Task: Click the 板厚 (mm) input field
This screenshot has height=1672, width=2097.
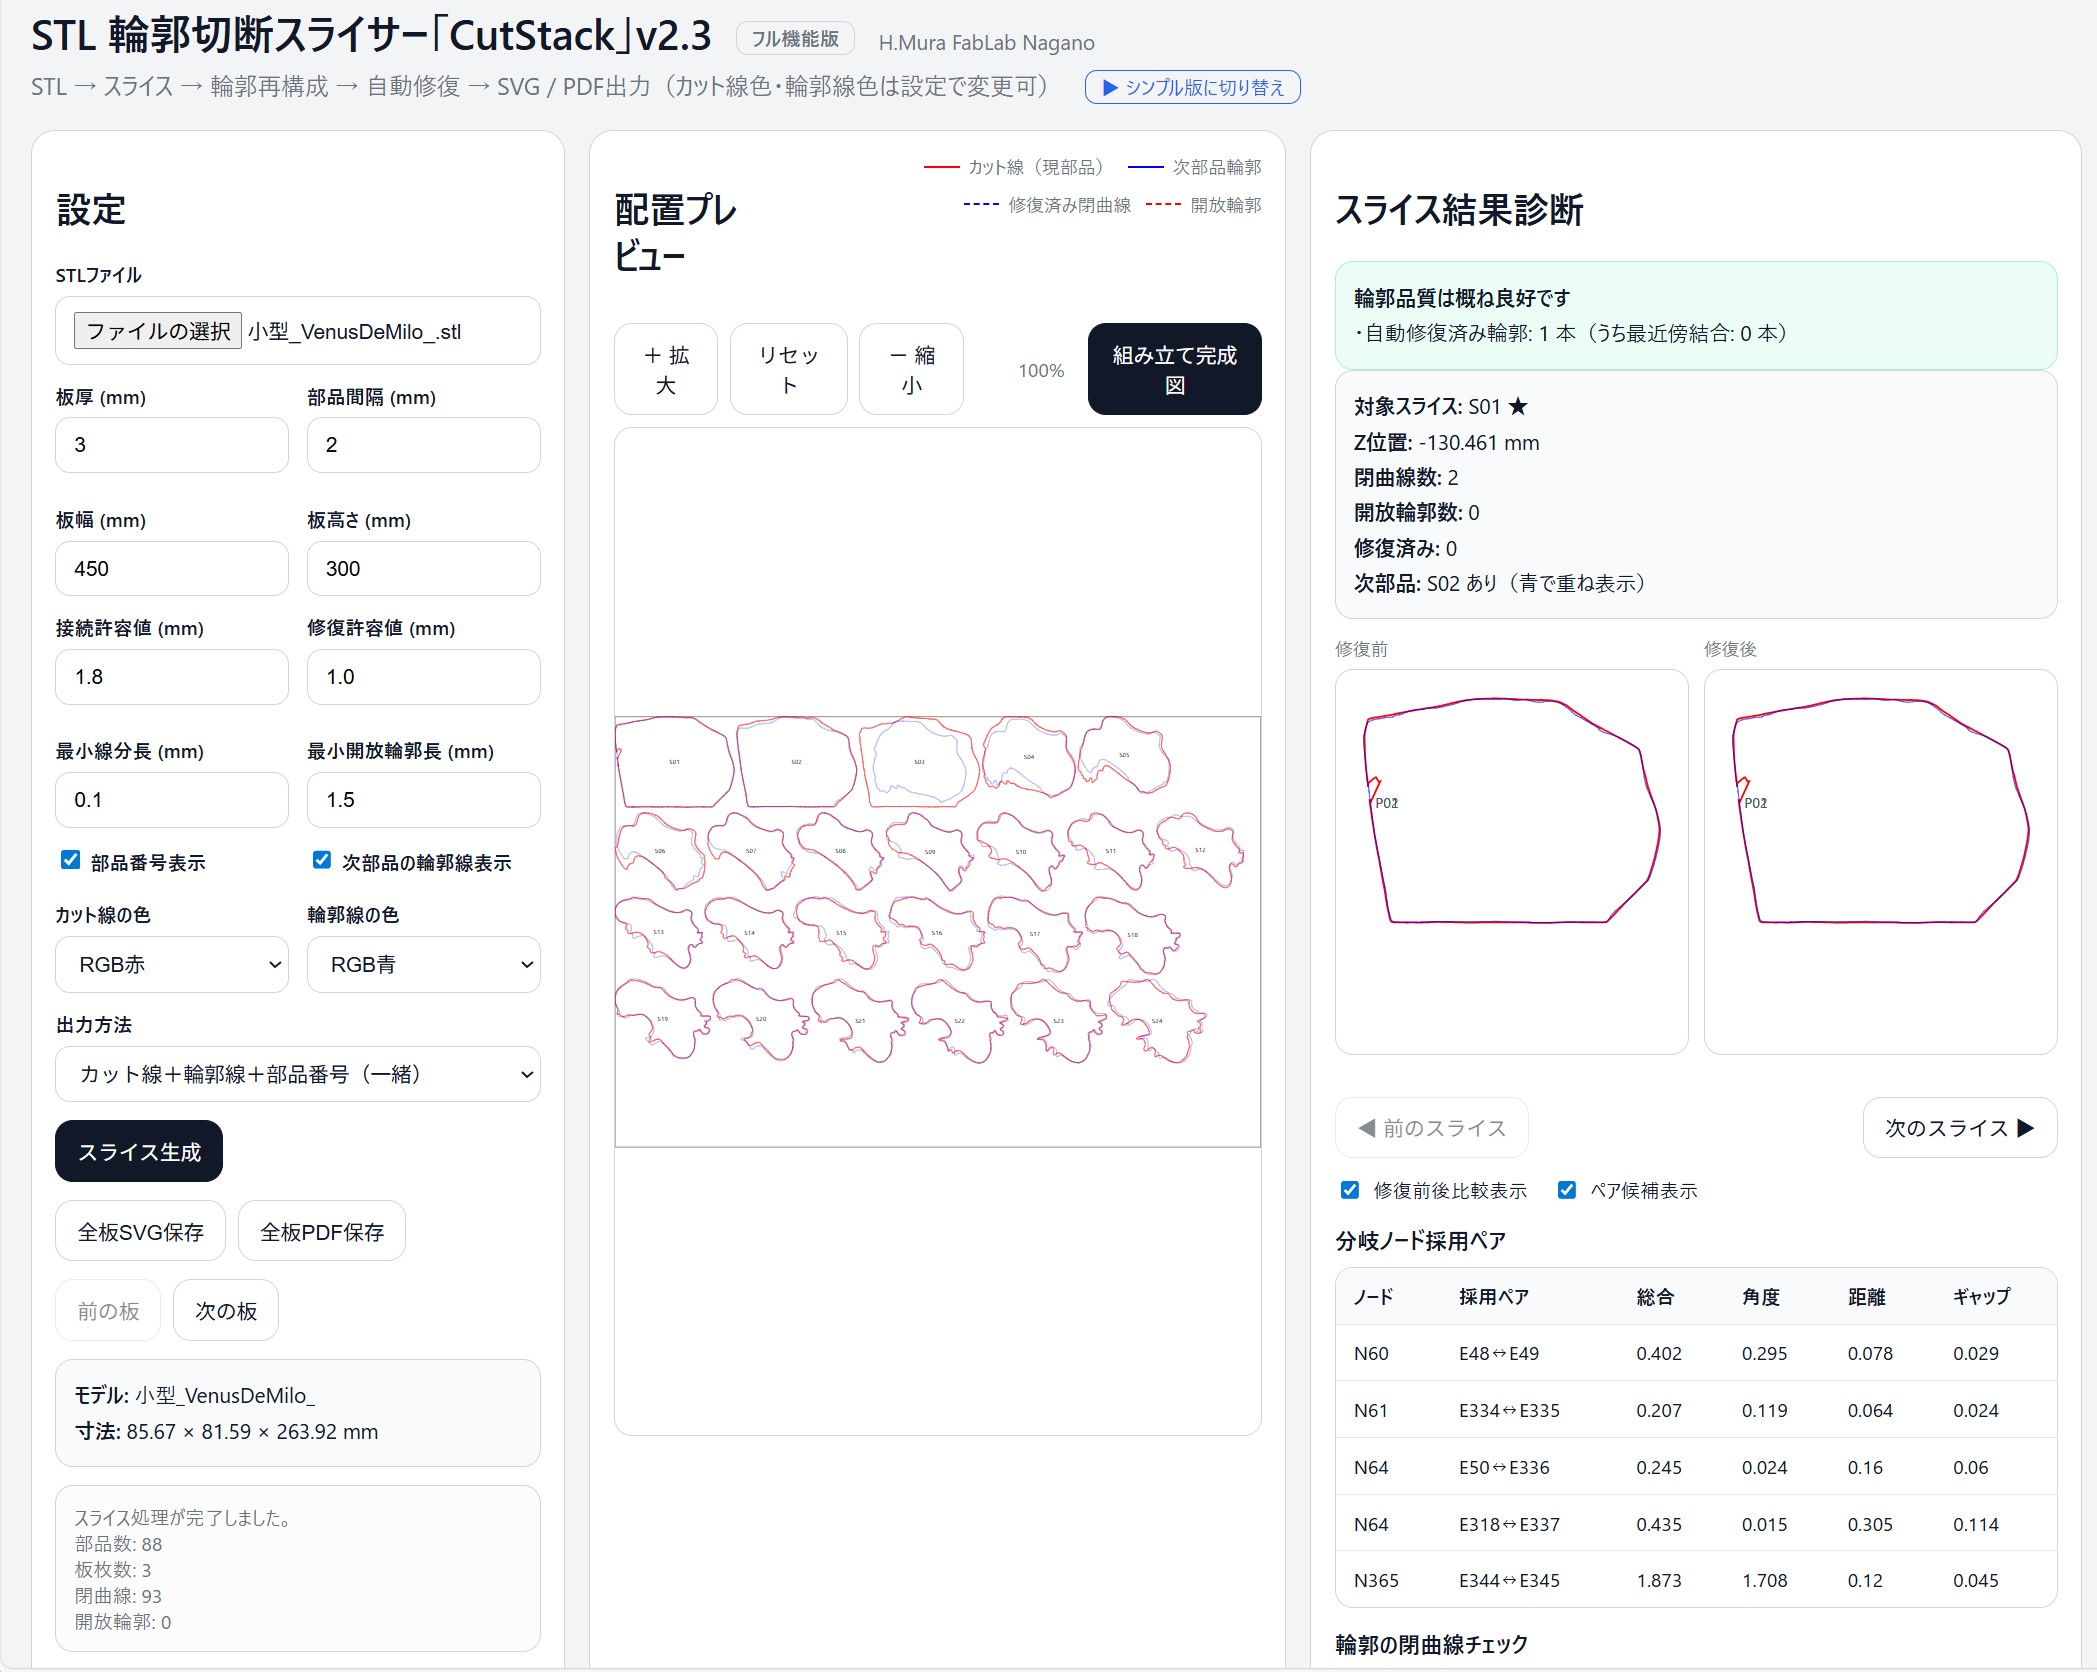Action: coord(171,445)
